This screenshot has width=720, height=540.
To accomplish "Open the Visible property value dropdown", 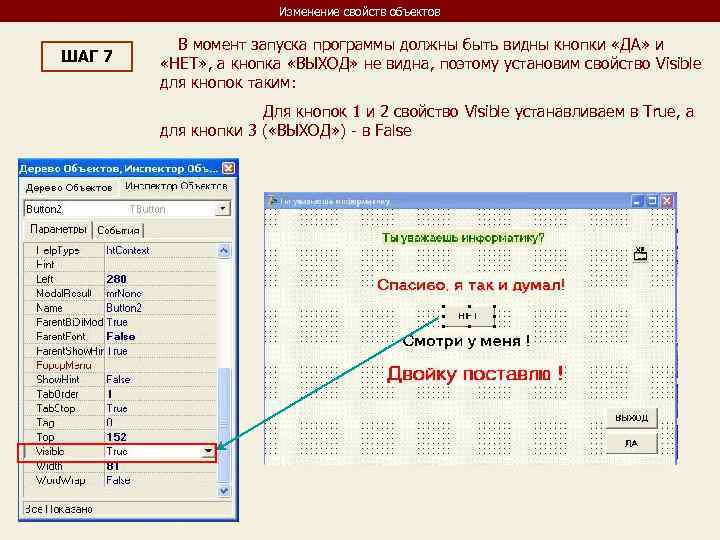I will coord(208,451).
